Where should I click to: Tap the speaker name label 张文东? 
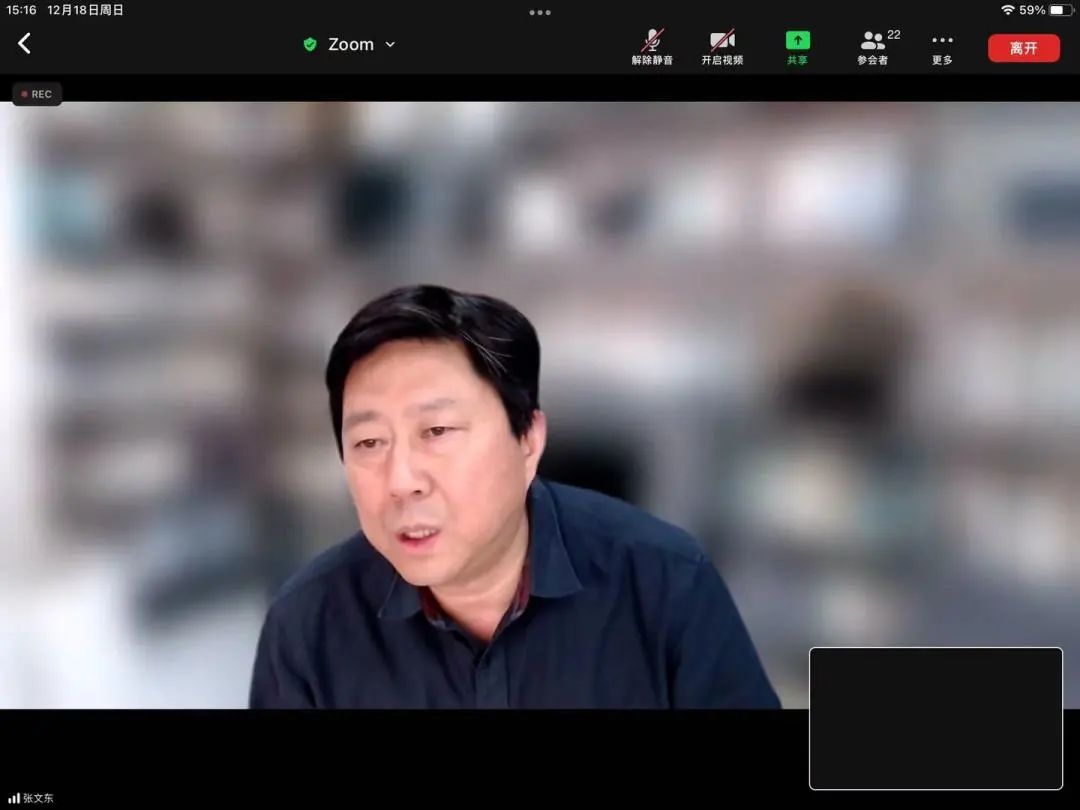(x=38, y=798)
